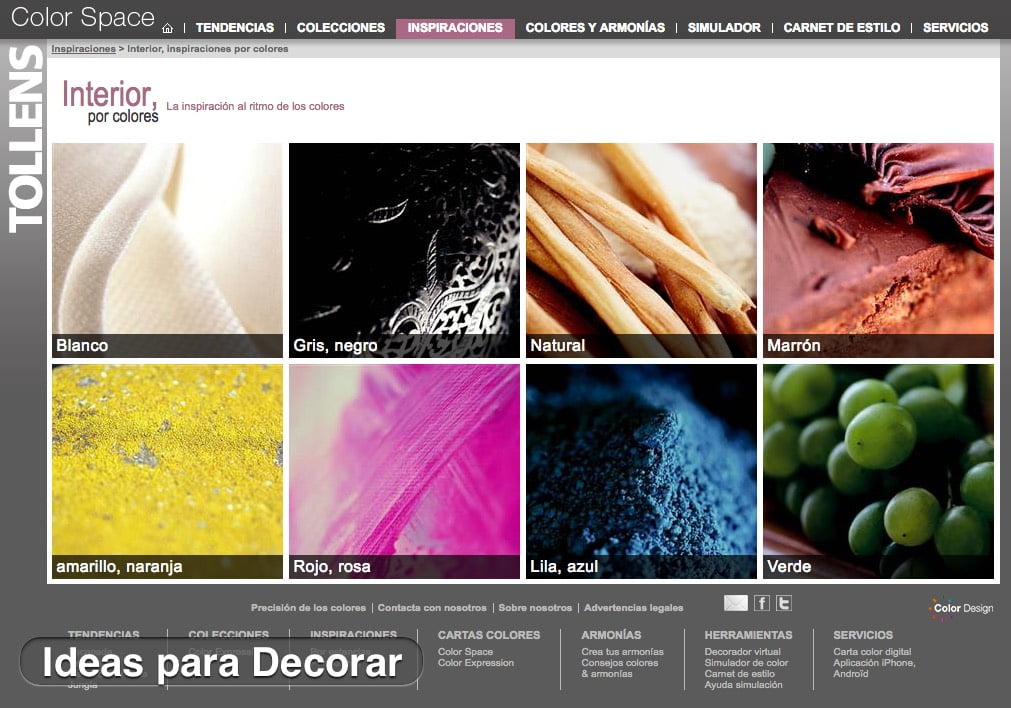Open COLORES Y ARMONÍAS menu
Viewport: 1011px width, 708px height.
pyautogui.click(x=595, y=28)
